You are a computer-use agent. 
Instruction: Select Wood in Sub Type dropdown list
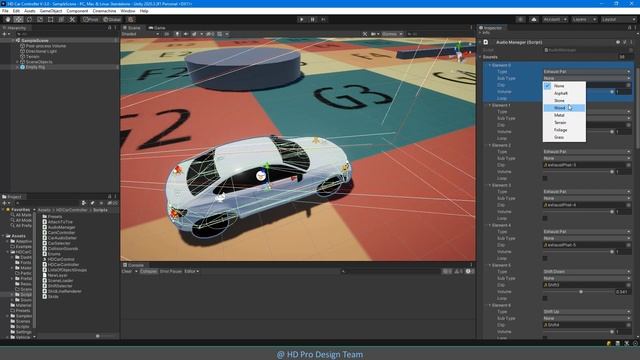(564, 108)
